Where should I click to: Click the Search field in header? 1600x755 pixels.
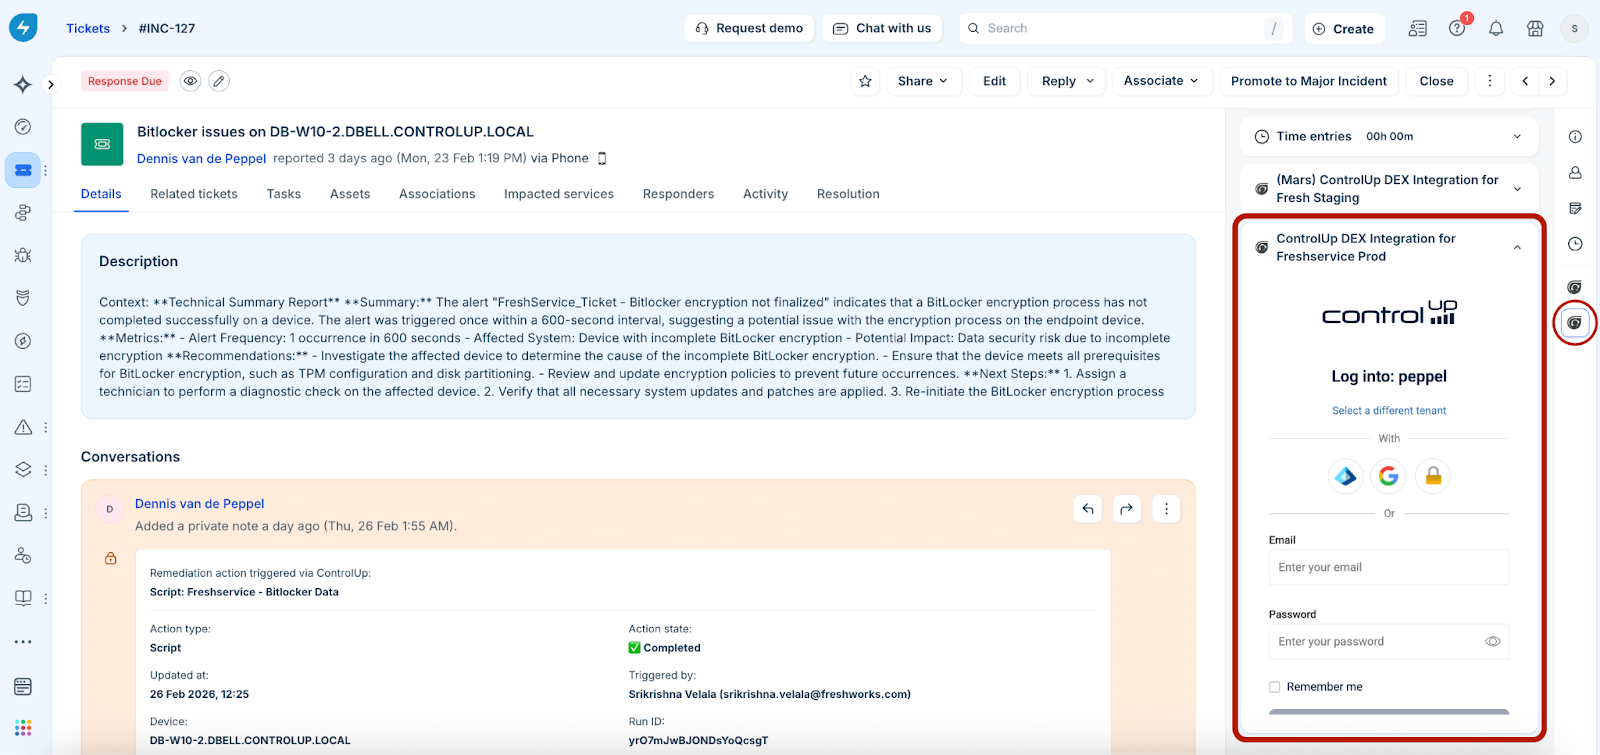tap(1125, 28)
